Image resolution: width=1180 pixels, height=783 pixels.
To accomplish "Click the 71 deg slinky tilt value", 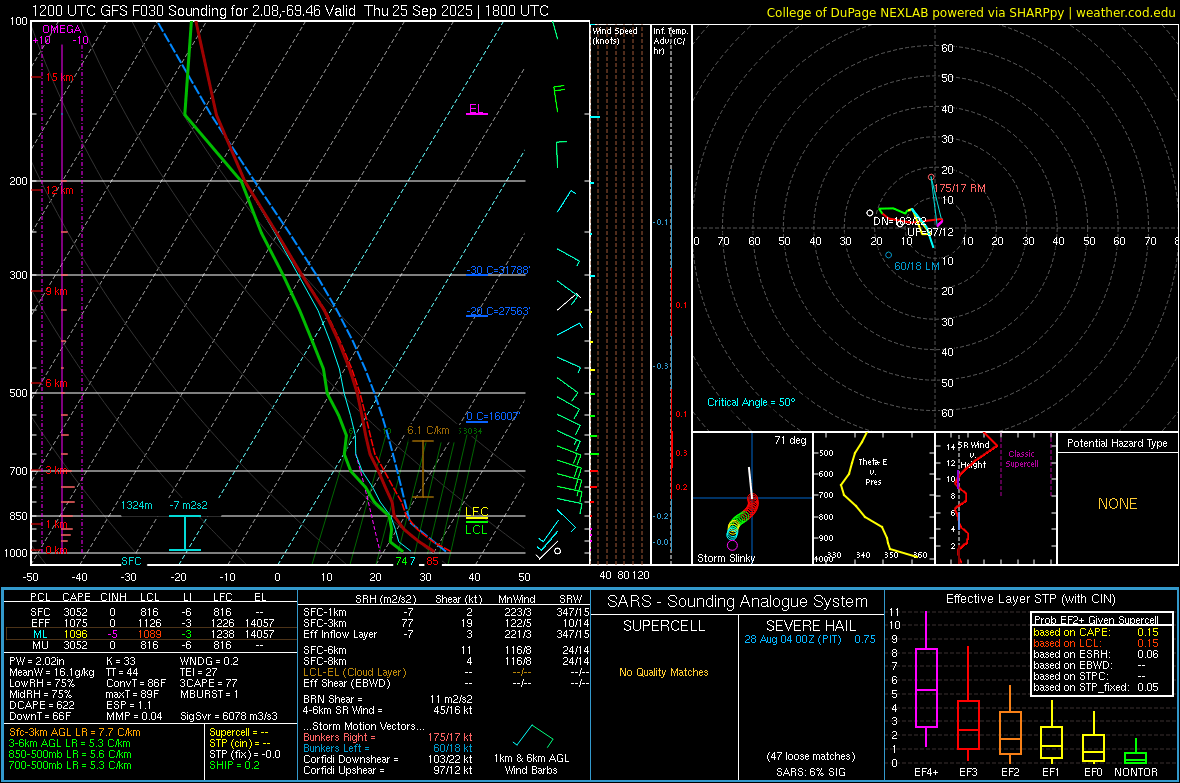I will 790,440.
